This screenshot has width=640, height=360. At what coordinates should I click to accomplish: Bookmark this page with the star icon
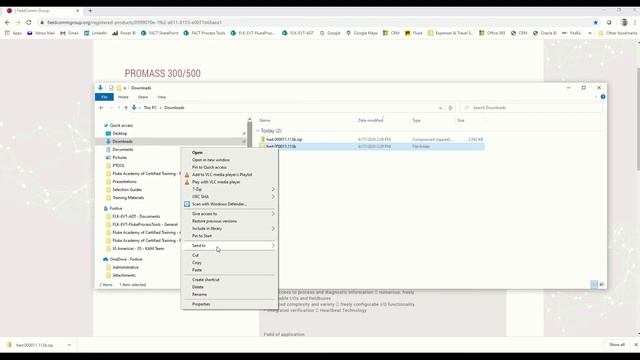(x=596, y=22)
